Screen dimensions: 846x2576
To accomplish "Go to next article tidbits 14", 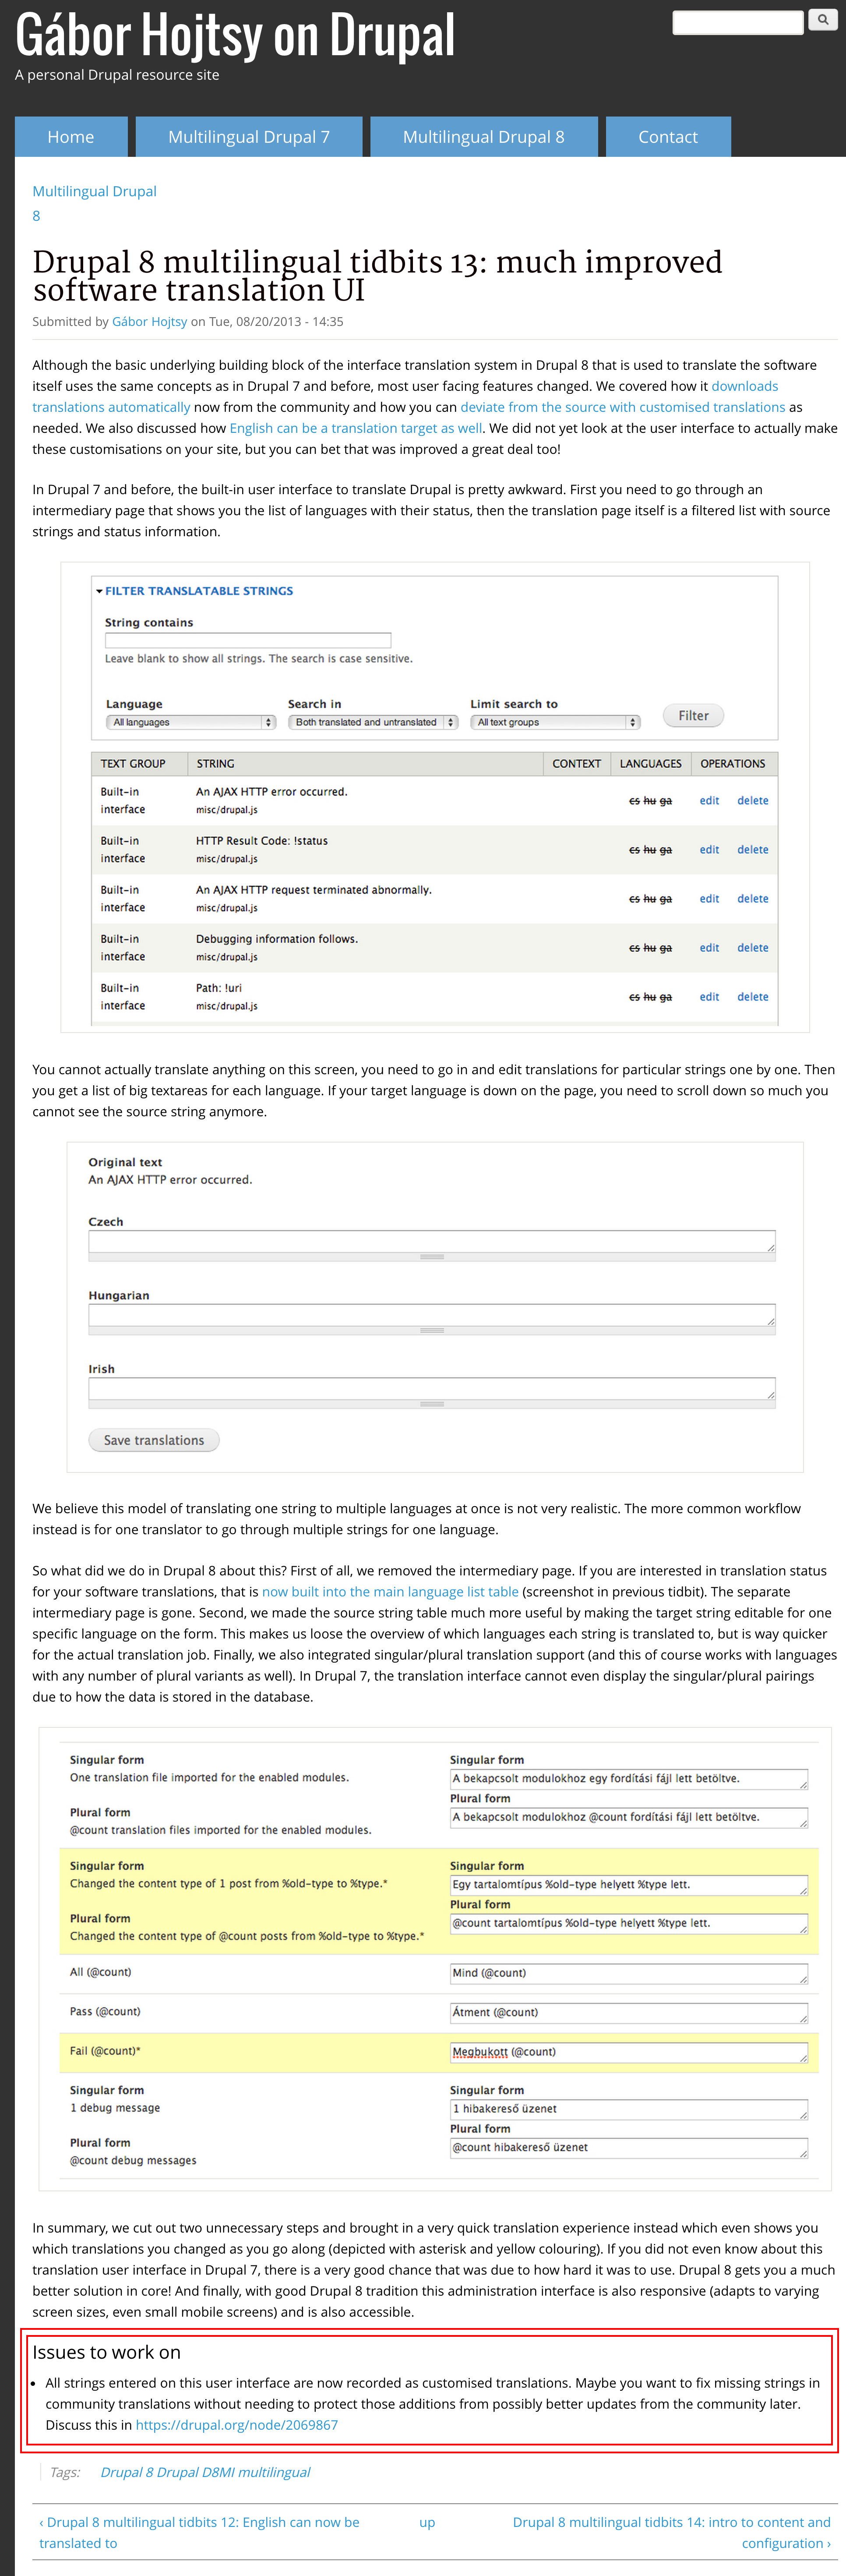I will pyautogui.click(x=671, y=2522).
